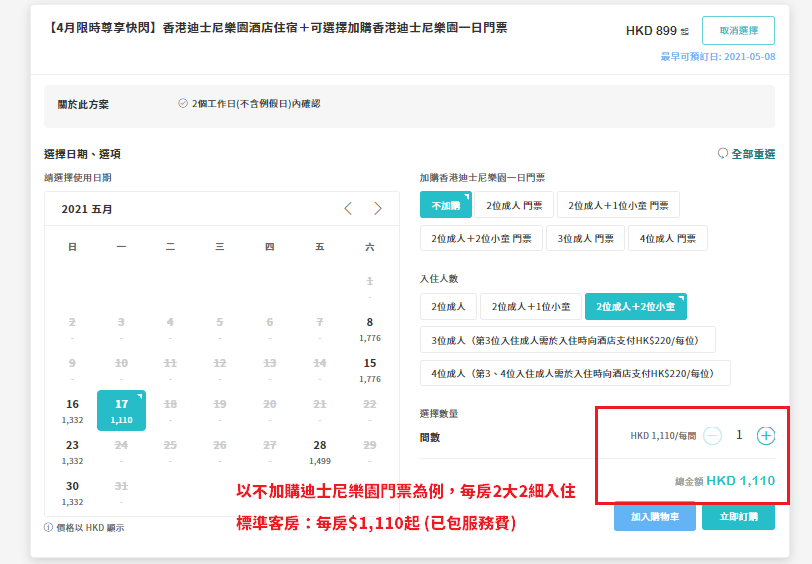Click the 2021 五月 month header
Image resolution: width=812 pixels, height=564 pixels.
(x=87, y=209)
